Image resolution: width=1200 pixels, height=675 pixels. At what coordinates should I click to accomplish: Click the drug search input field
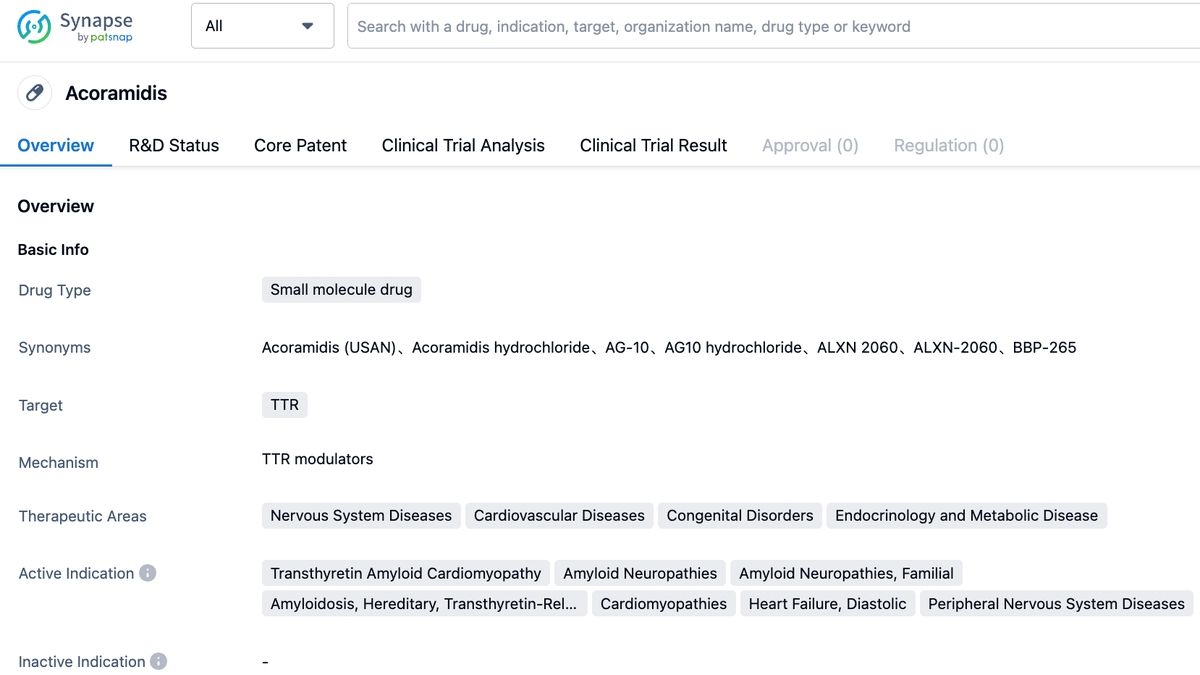tap(700, 26)
